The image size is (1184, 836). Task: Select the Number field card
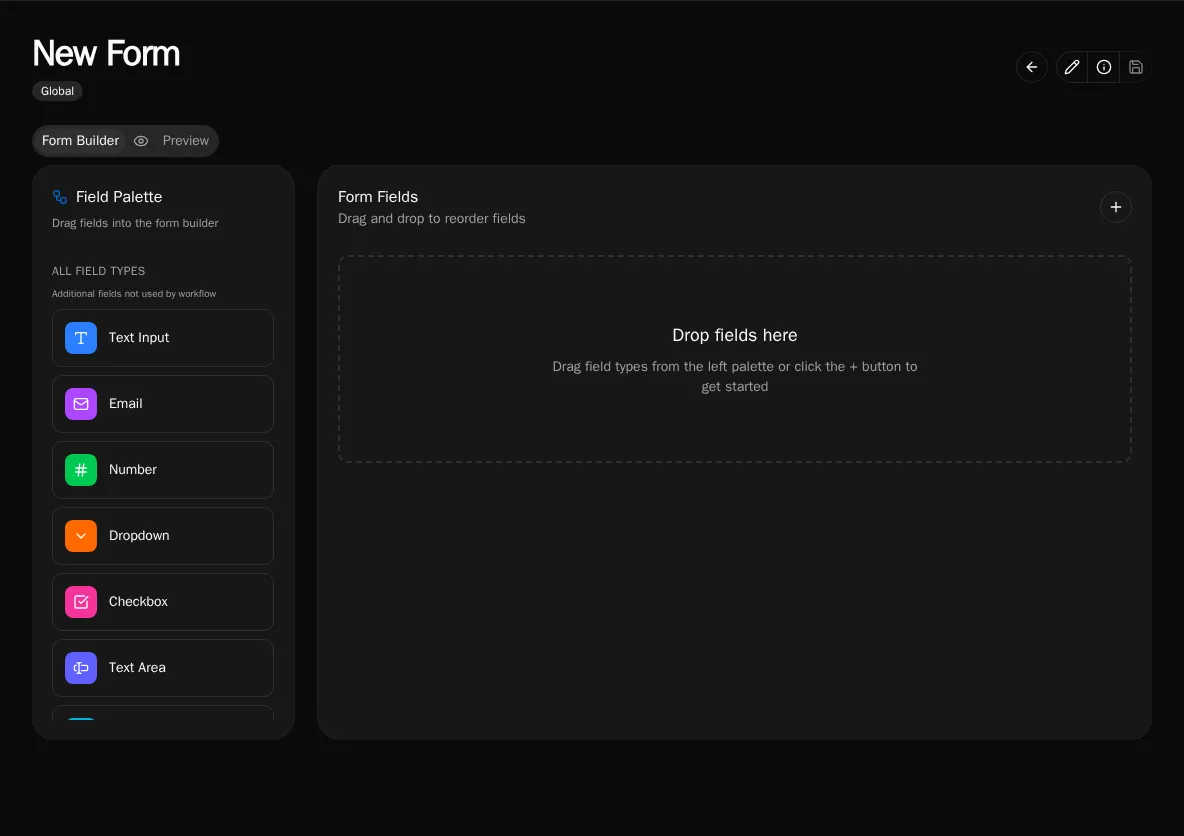coord(162,470)
